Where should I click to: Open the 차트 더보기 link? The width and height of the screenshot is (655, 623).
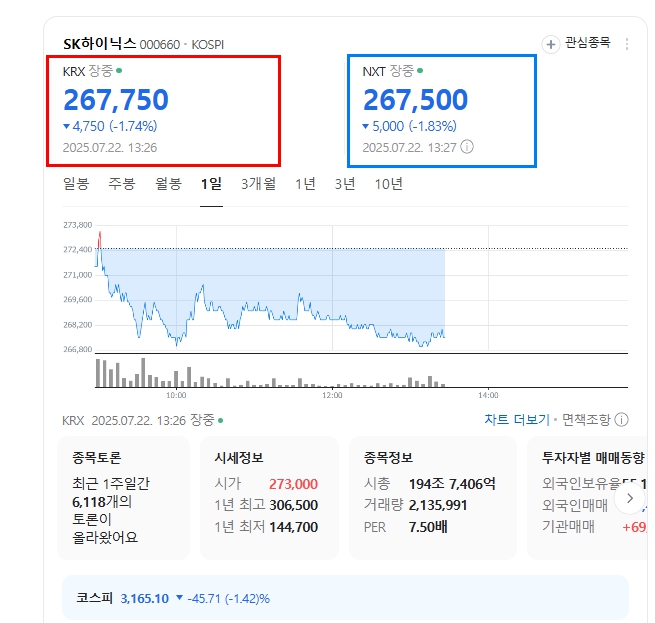point(517,420)
